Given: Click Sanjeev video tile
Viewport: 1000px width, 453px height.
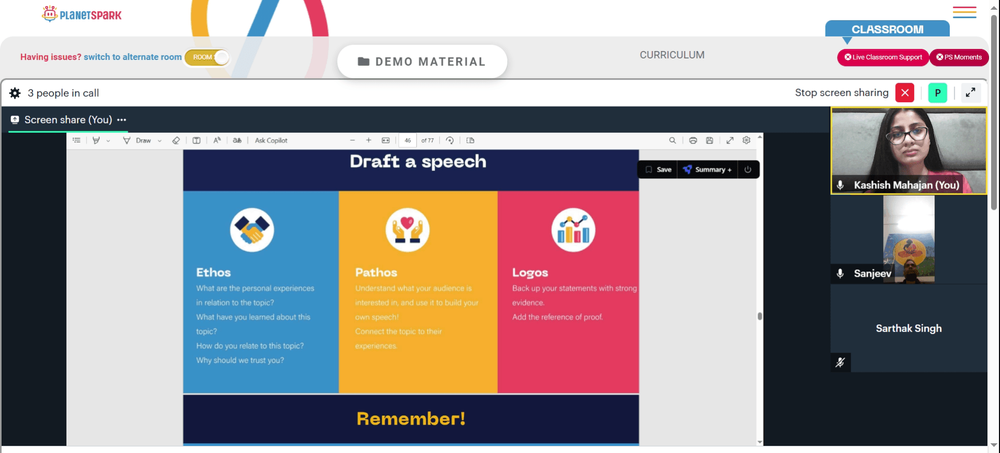Looking at the screenshot, I should pyautogui.click(x=909, y=239).
